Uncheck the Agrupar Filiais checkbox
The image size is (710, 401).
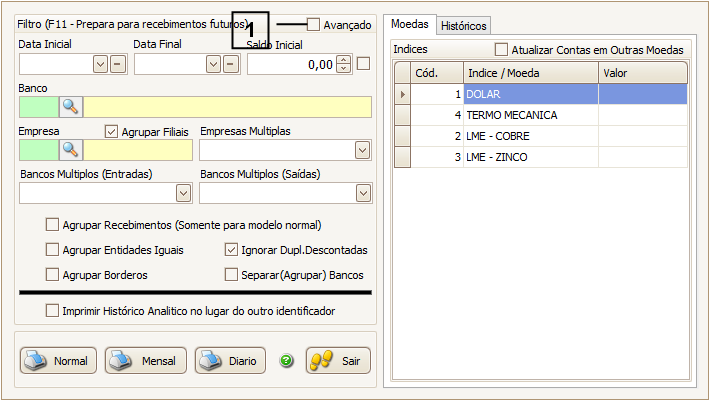click(112, 131)
